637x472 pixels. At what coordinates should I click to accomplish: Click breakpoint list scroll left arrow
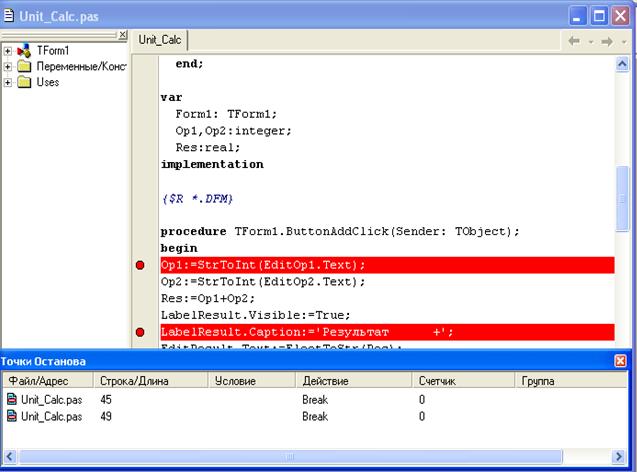click(10, 456)
